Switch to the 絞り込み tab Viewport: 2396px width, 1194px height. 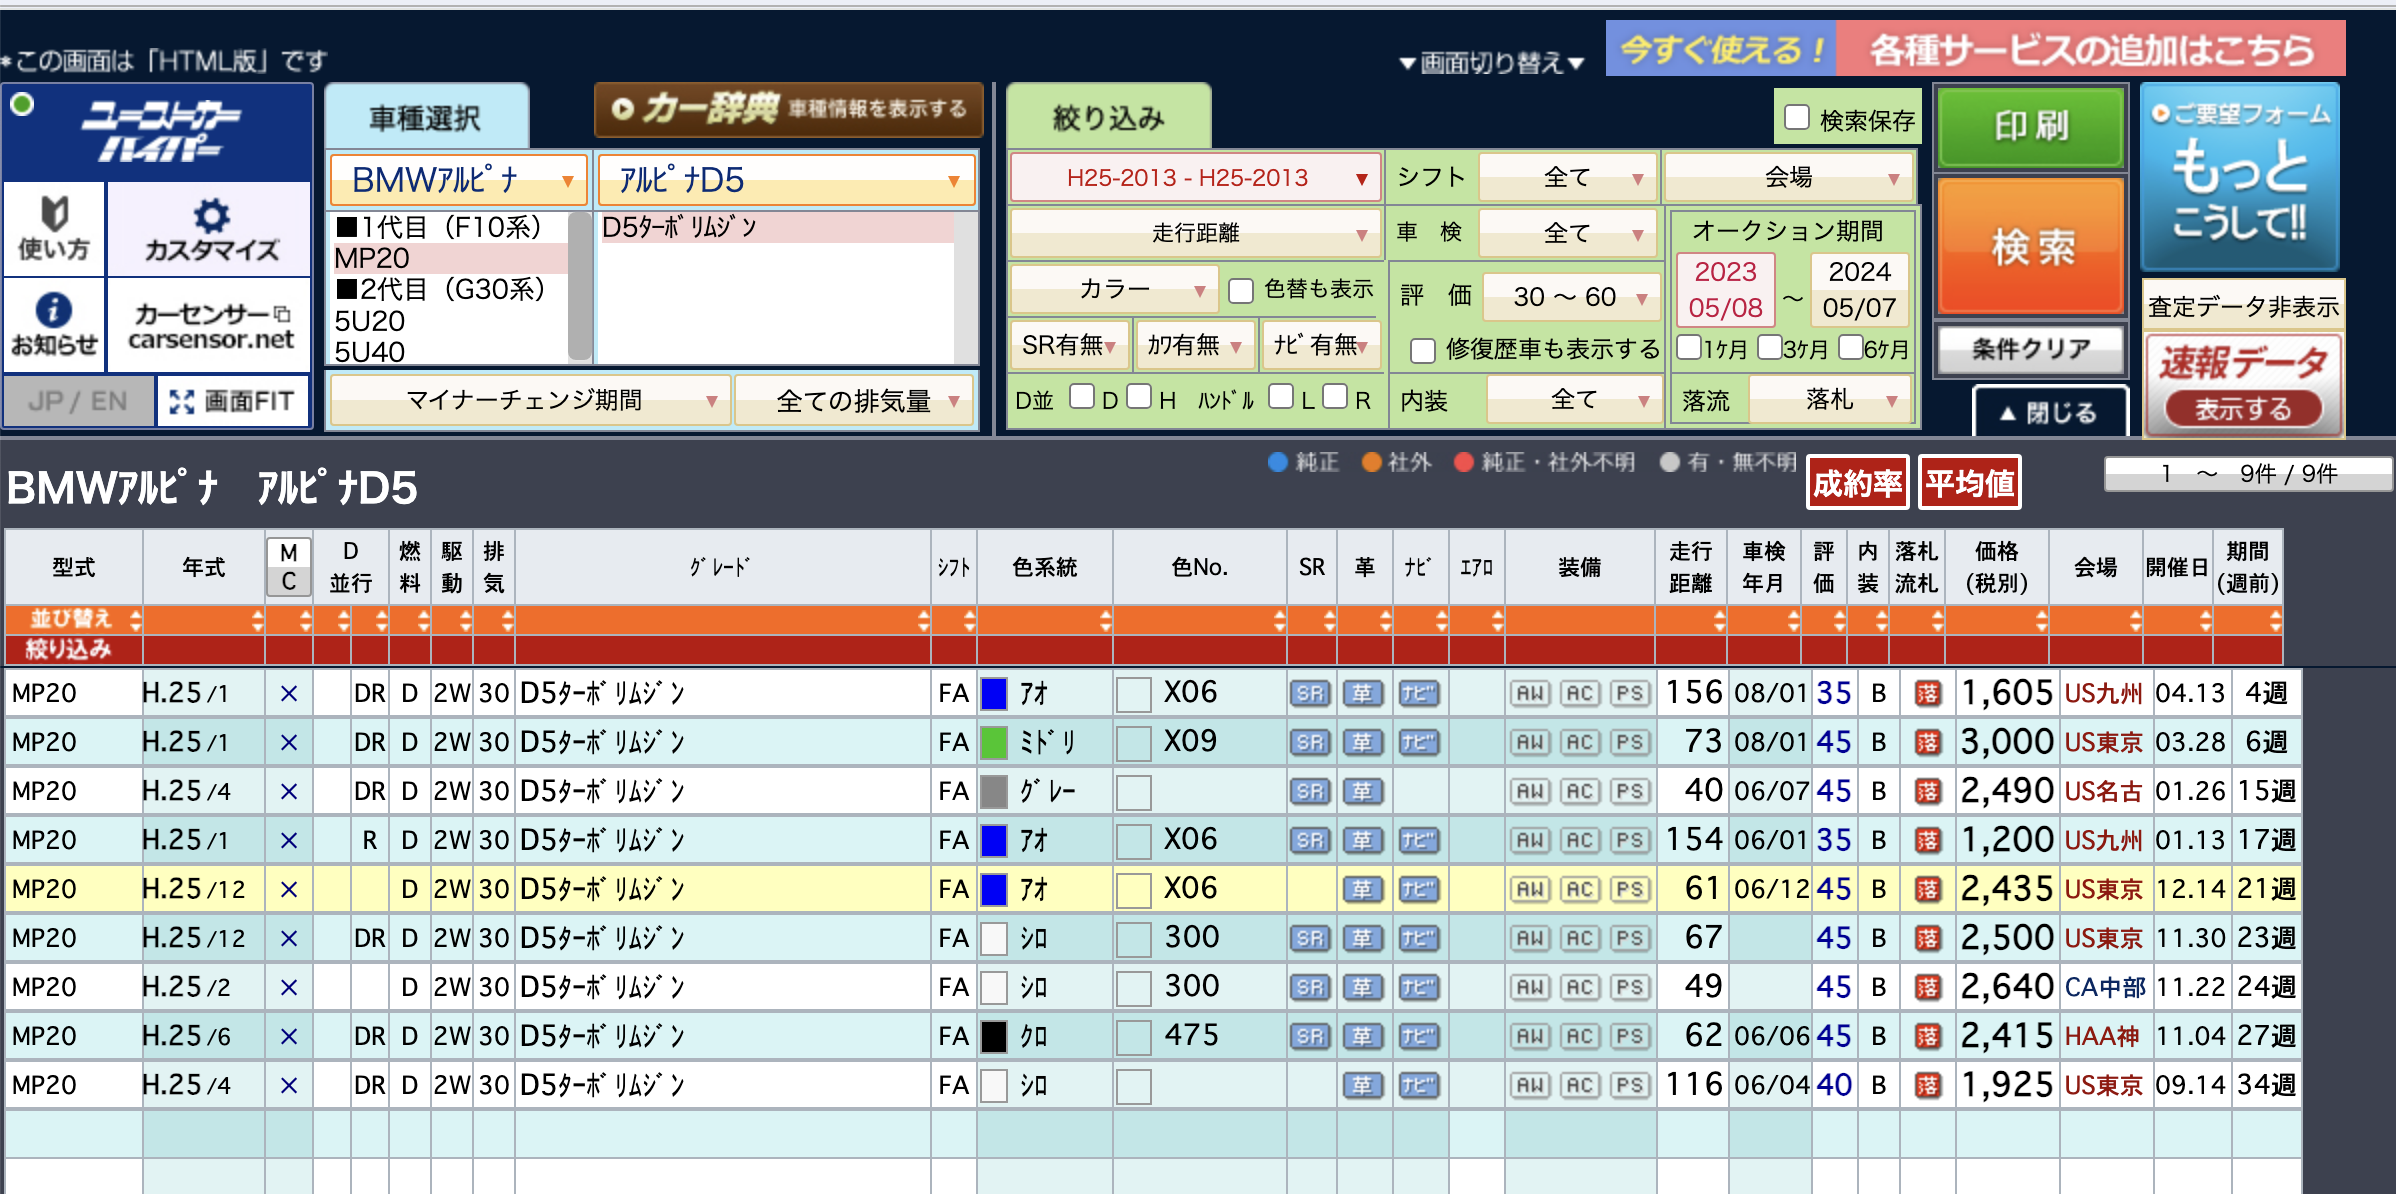[1108, 118]
